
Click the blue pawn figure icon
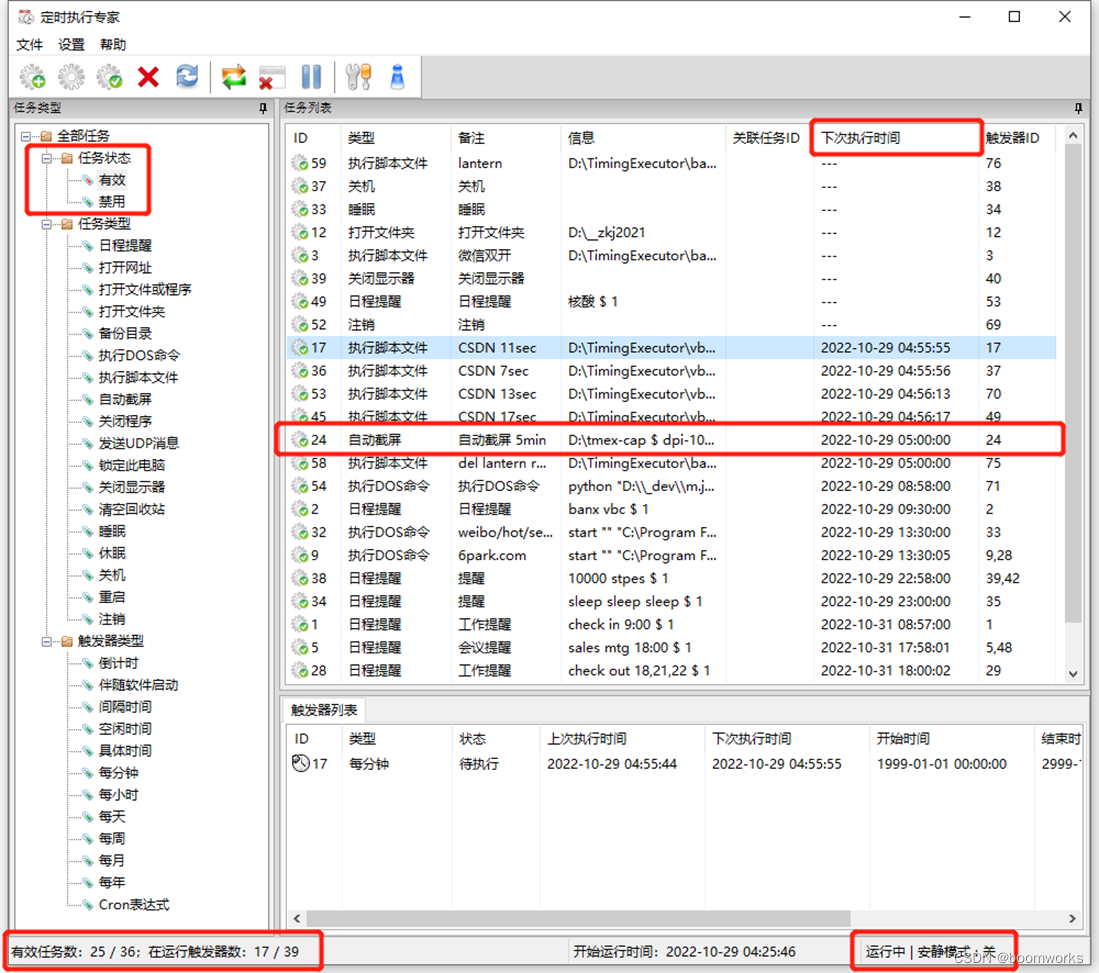click(x=397, y=77)
